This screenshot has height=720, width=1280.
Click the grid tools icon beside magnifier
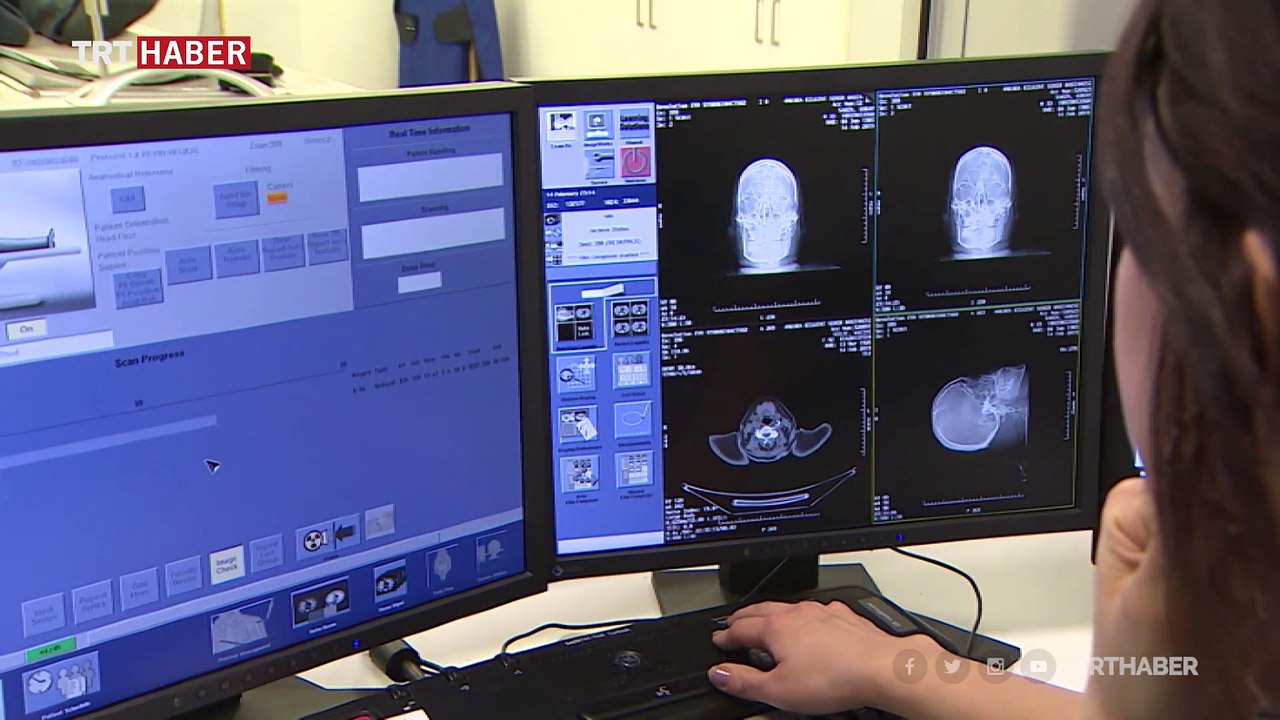[632, 370]
